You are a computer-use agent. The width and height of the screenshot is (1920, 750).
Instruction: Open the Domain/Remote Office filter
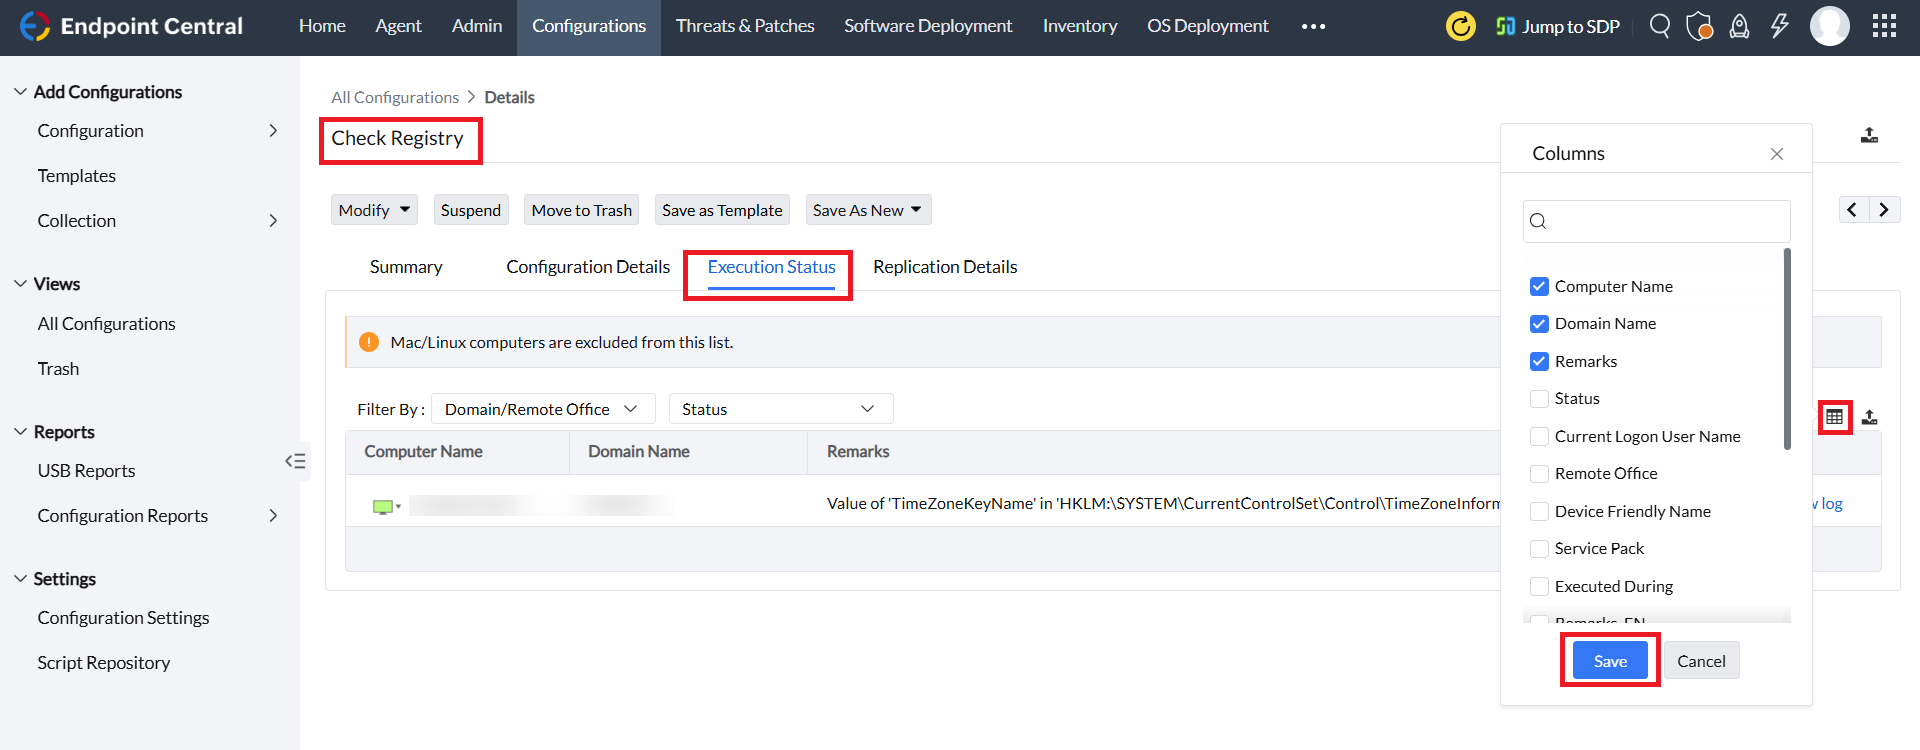point(543,409)
